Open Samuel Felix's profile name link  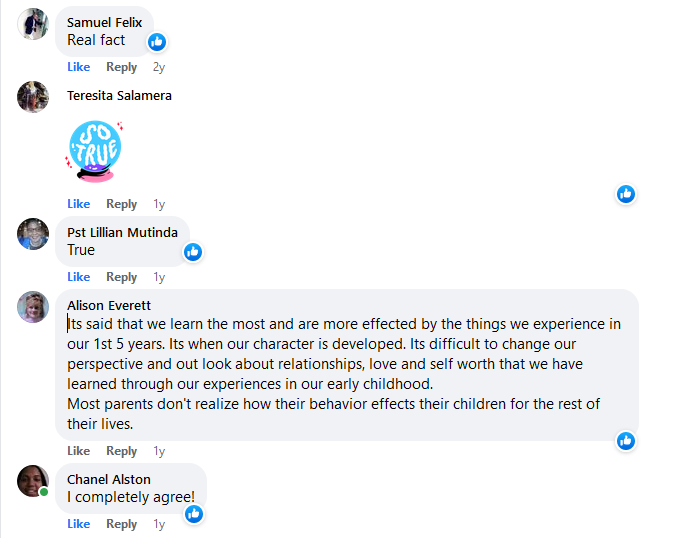click(104, 22)
